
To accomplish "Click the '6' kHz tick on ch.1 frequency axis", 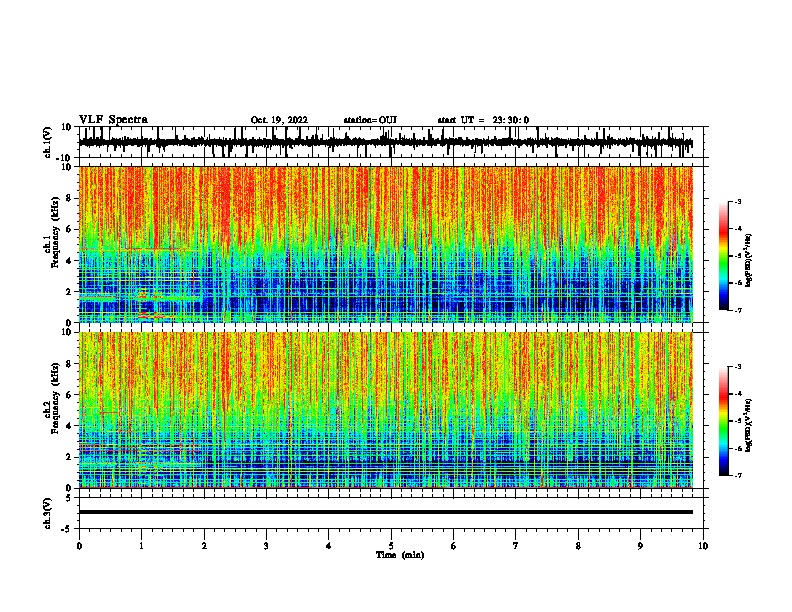I will tap(70, 229).
